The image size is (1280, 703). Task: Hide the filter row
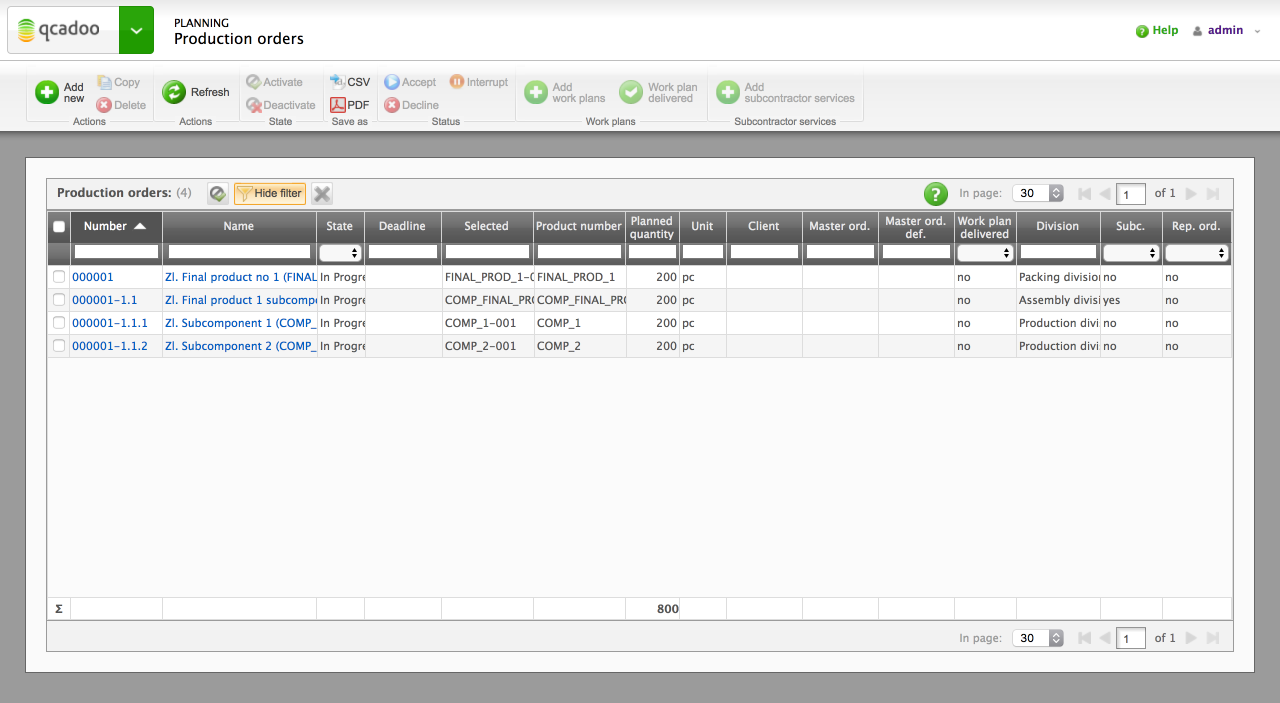pyautogui.click(x=269, y=193)
